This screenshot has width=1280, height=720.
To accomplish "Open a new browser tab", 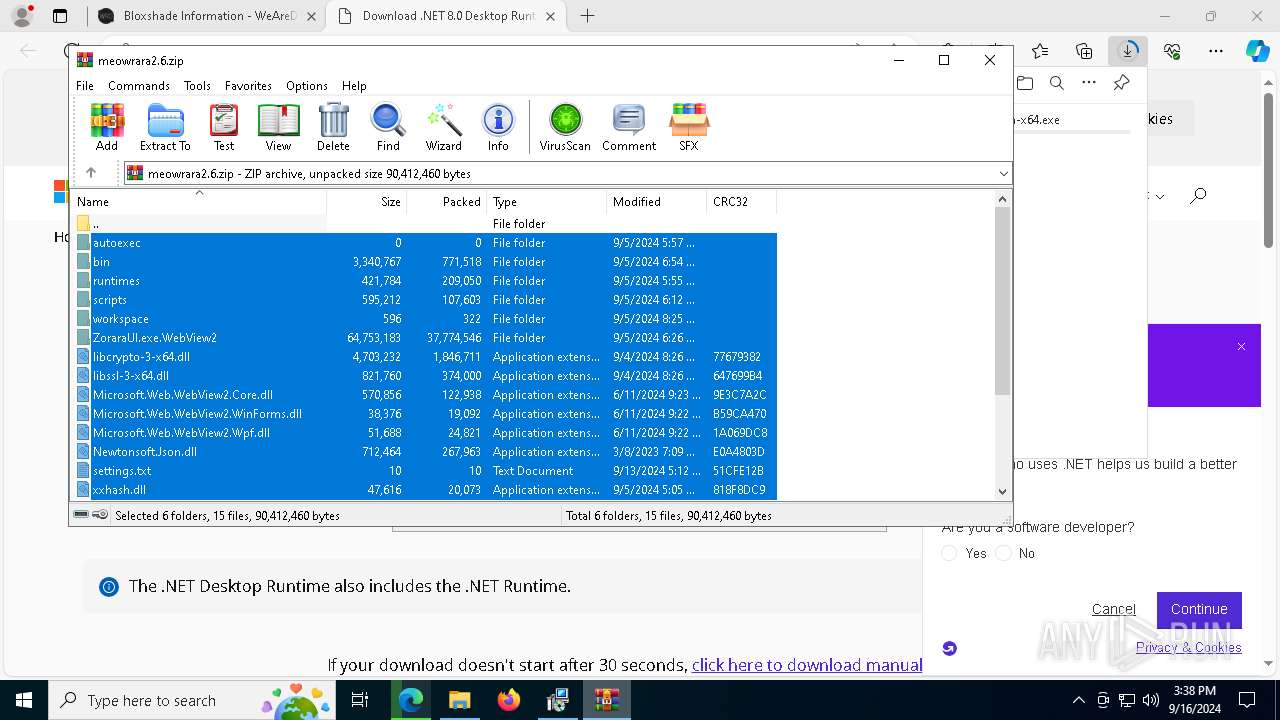I will coord(587,16).
